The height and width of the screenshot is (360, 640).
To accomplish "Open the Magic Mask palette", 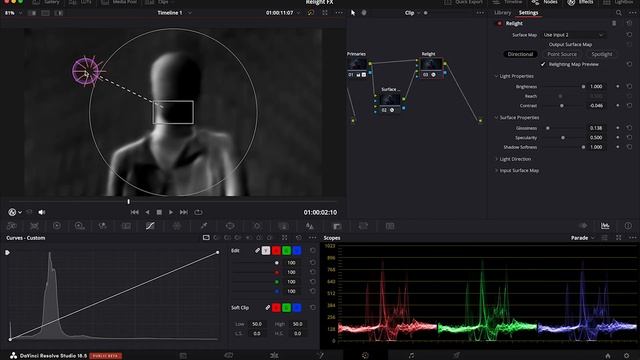I will pyautogui.click(x=283, y=226).
